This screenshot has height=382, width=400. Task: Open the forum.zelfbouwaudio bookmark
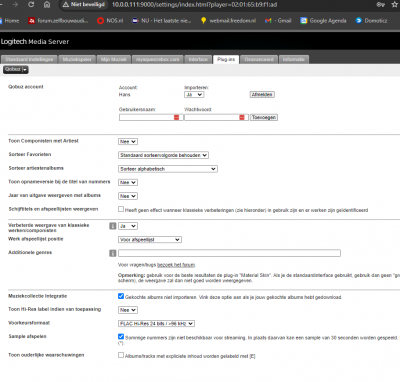tap(58, 21)
